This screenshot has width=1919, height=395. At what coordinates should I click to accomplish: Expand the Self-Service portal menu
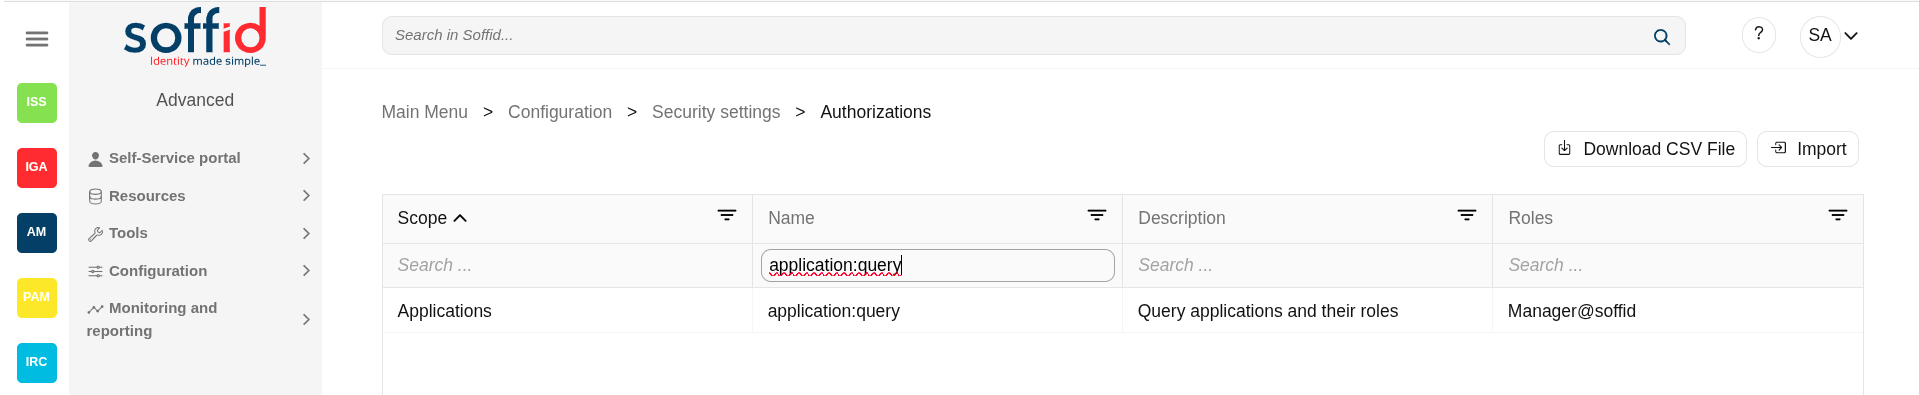(x=198, y=158)
